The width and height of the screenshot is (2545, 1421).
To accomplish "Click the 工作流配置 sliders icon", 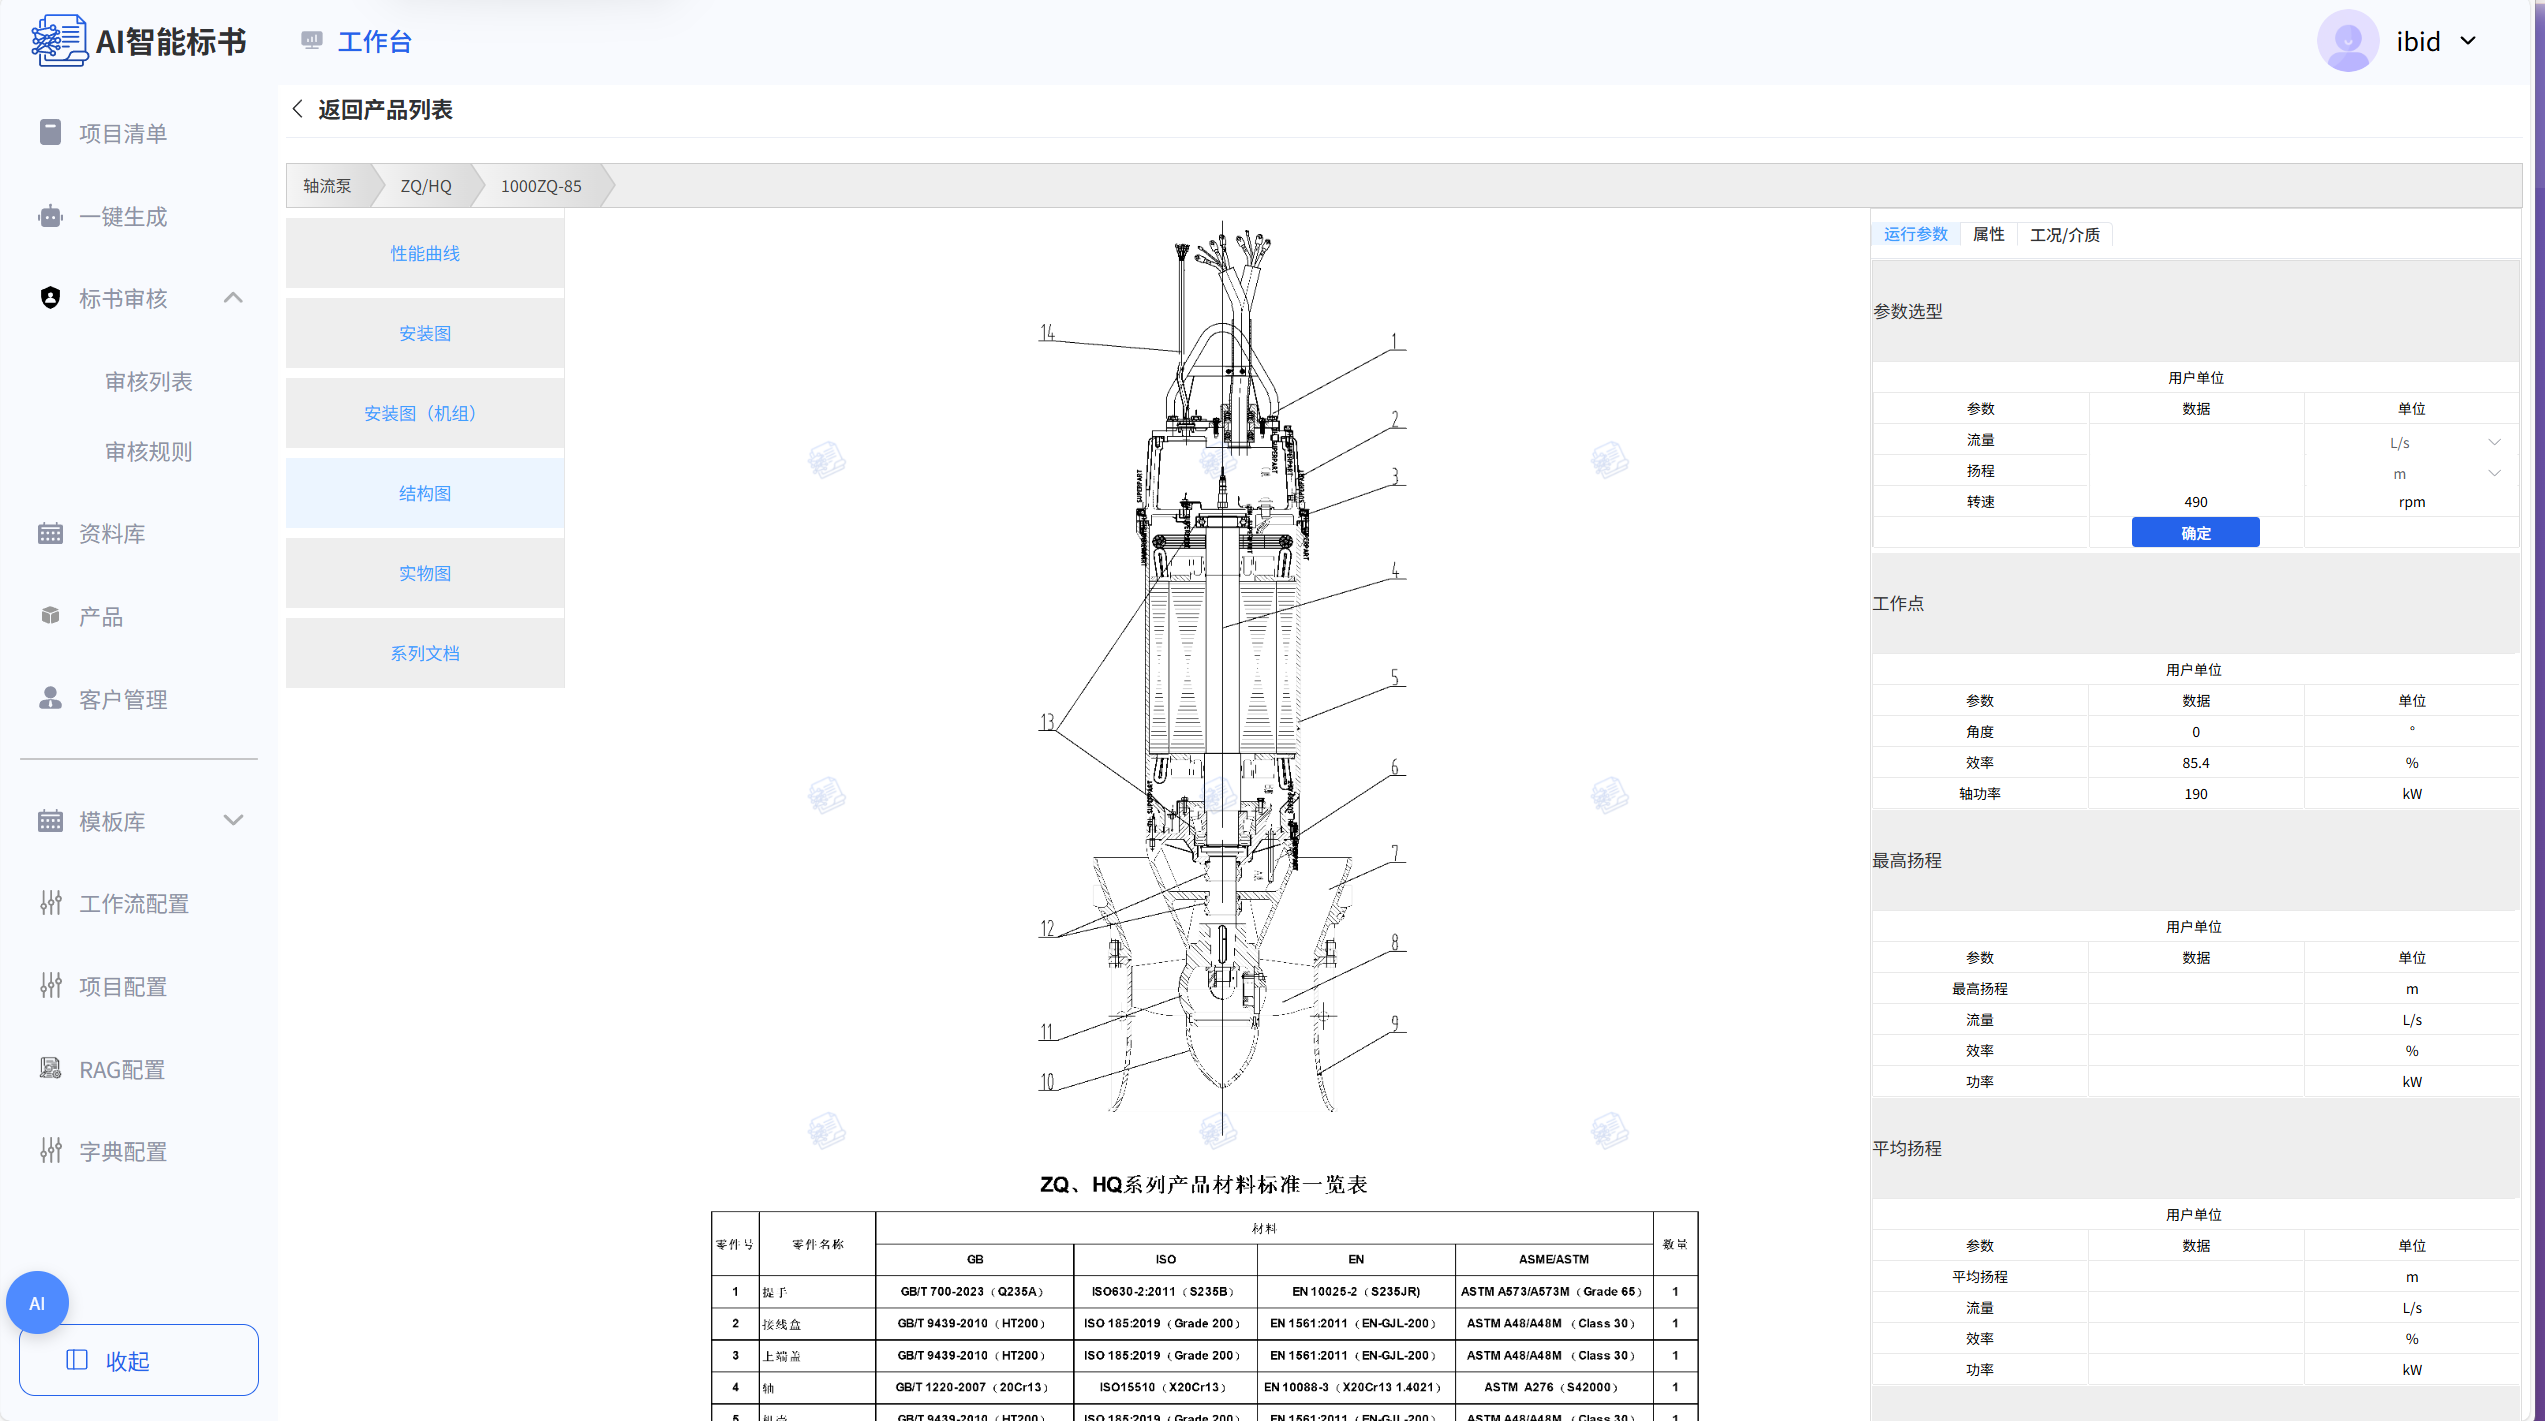I will [51, 903].
